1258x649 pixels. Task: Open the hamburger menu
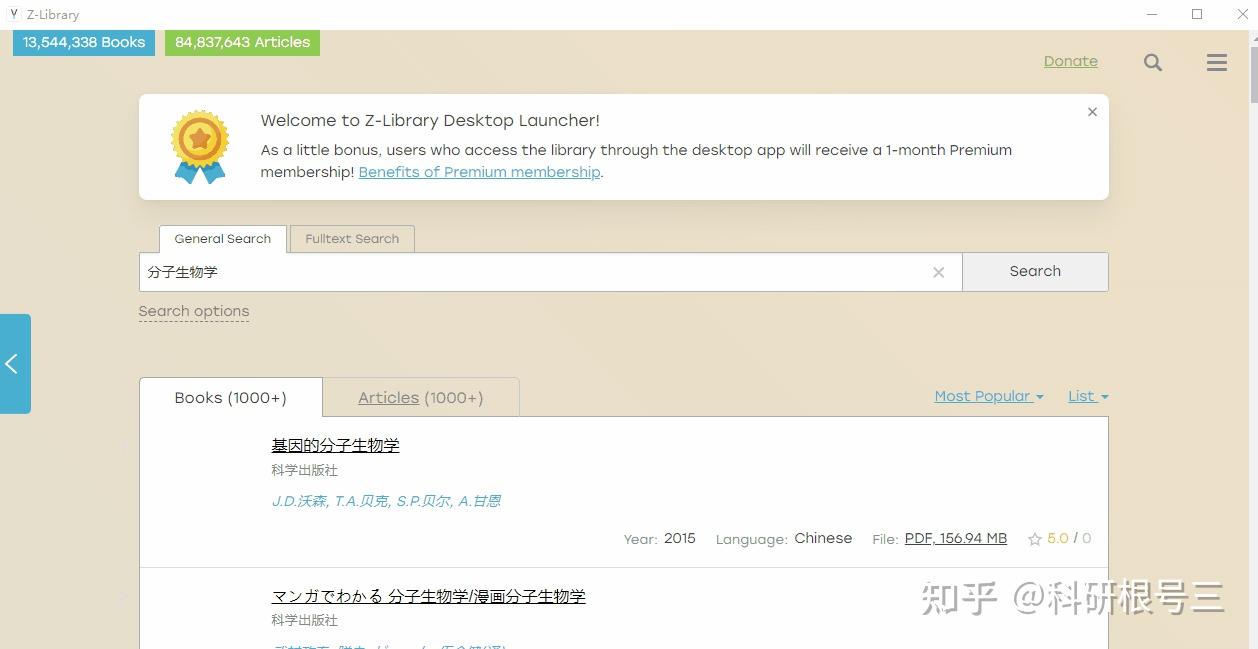point(1216,62)
